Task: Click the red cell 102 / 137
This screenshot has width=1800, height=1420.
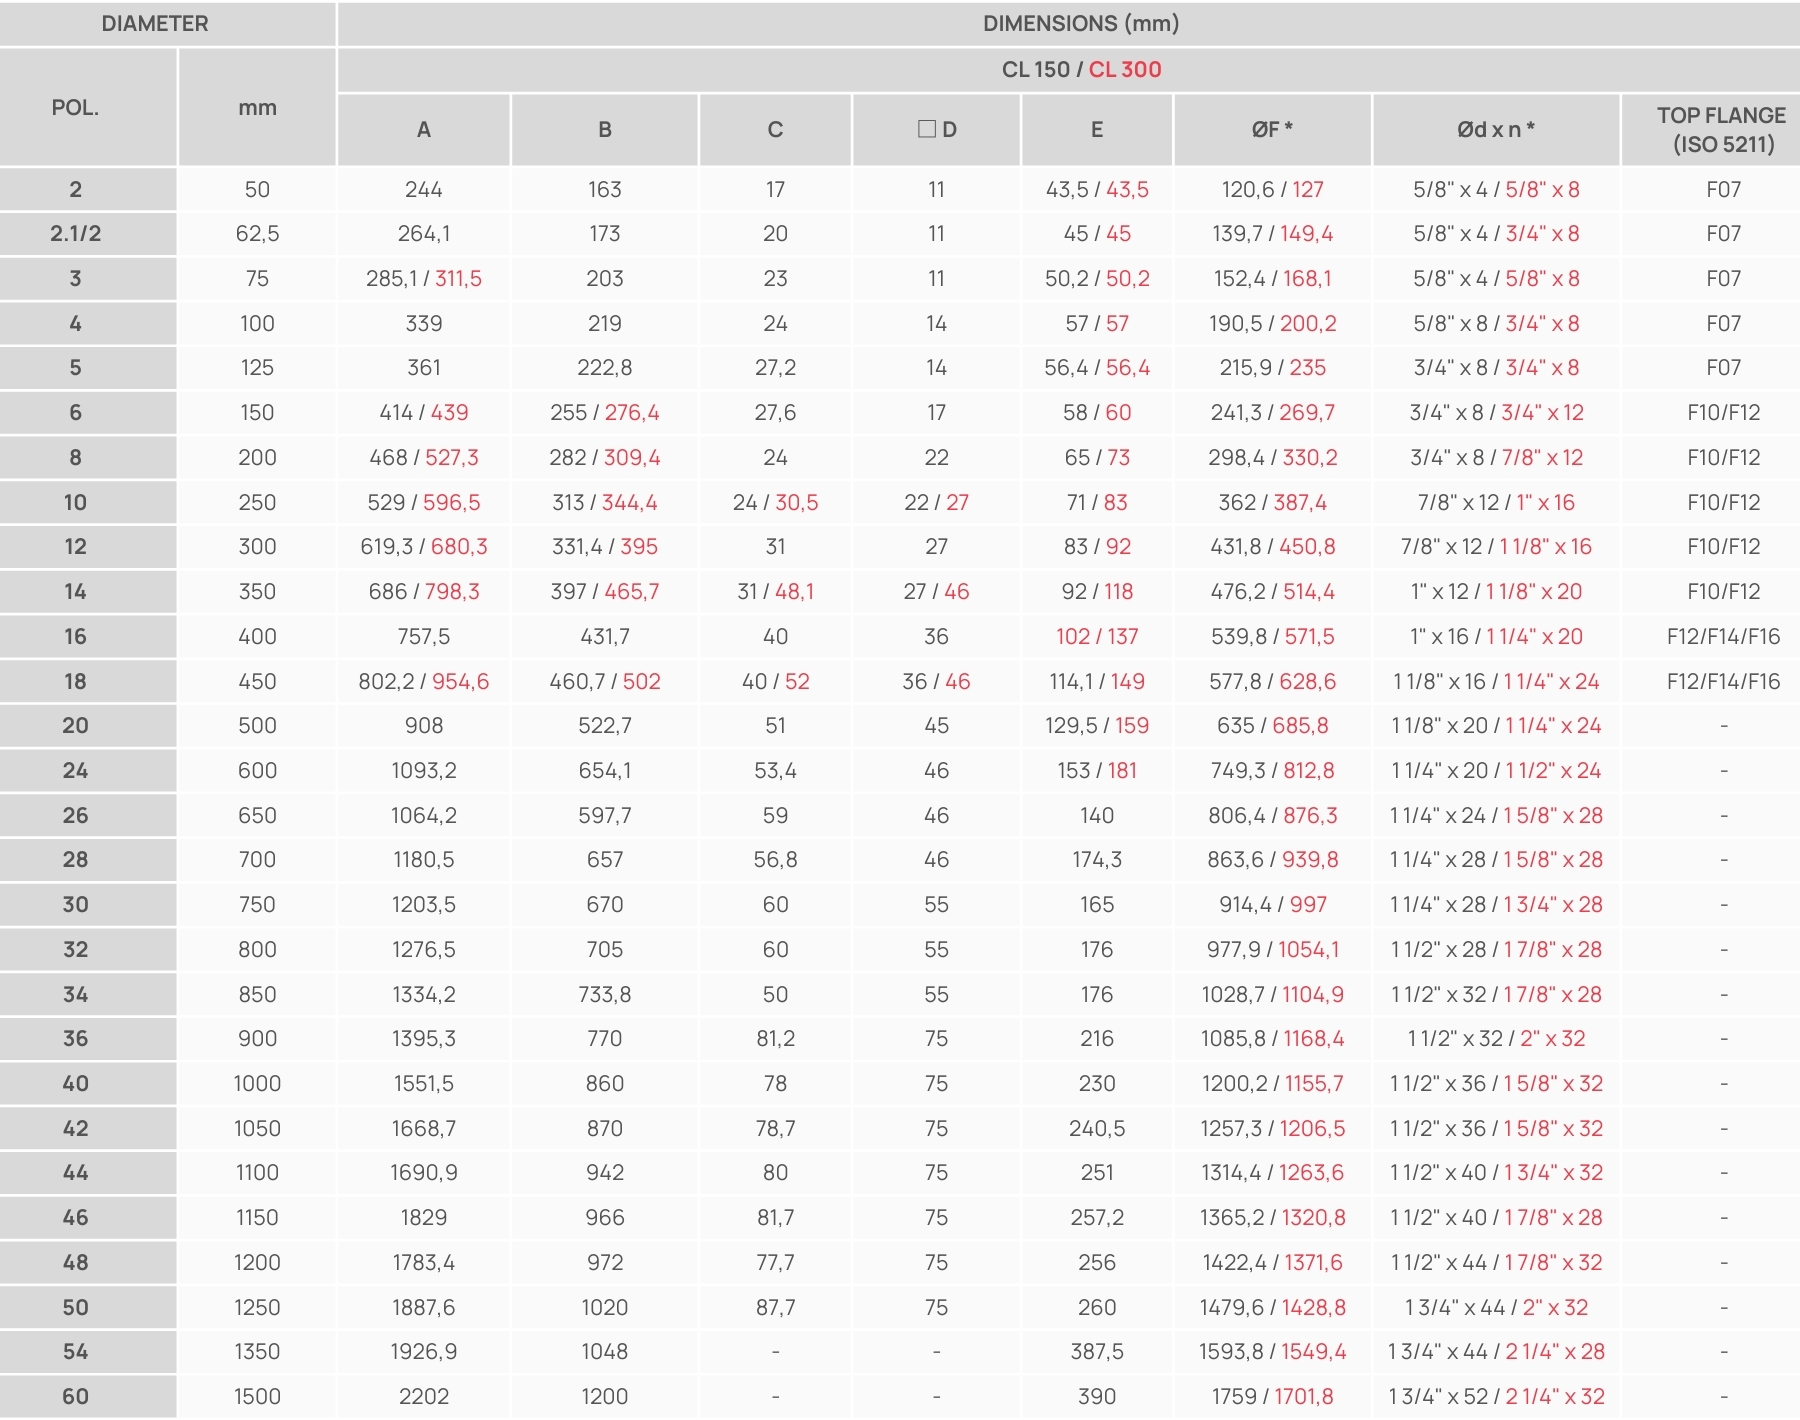Action: pyautogui.click(x=1097, y=637)
